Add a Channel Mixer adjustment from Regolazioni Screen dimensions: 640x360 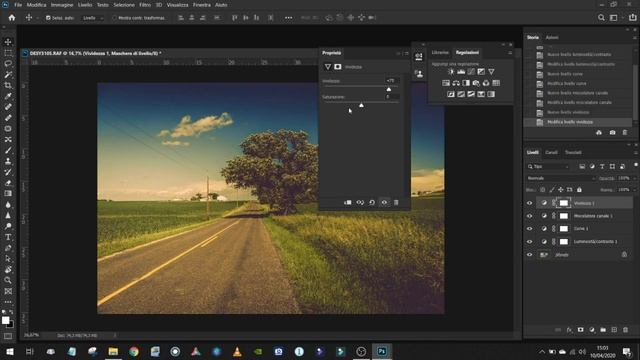pos(486,83)
